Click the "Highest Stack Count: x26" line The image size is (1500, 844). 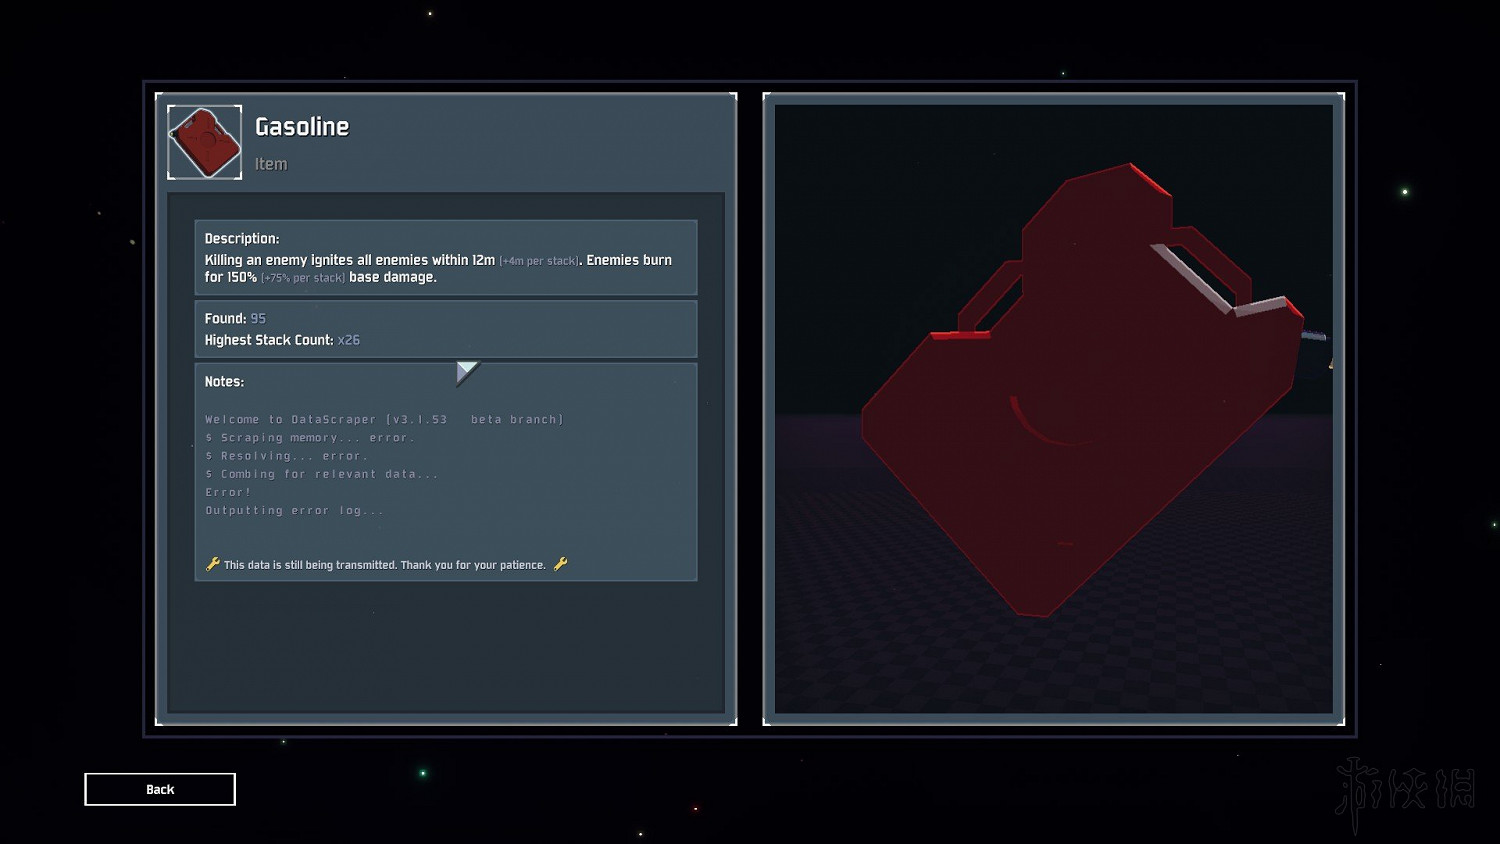pos(281,340)
